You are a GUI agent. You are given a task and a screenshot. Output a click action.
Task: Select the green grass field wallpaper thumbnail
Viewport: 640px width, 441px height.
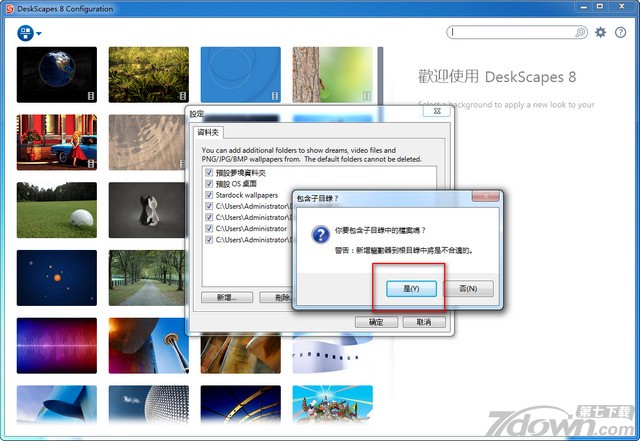click(149, 75)
